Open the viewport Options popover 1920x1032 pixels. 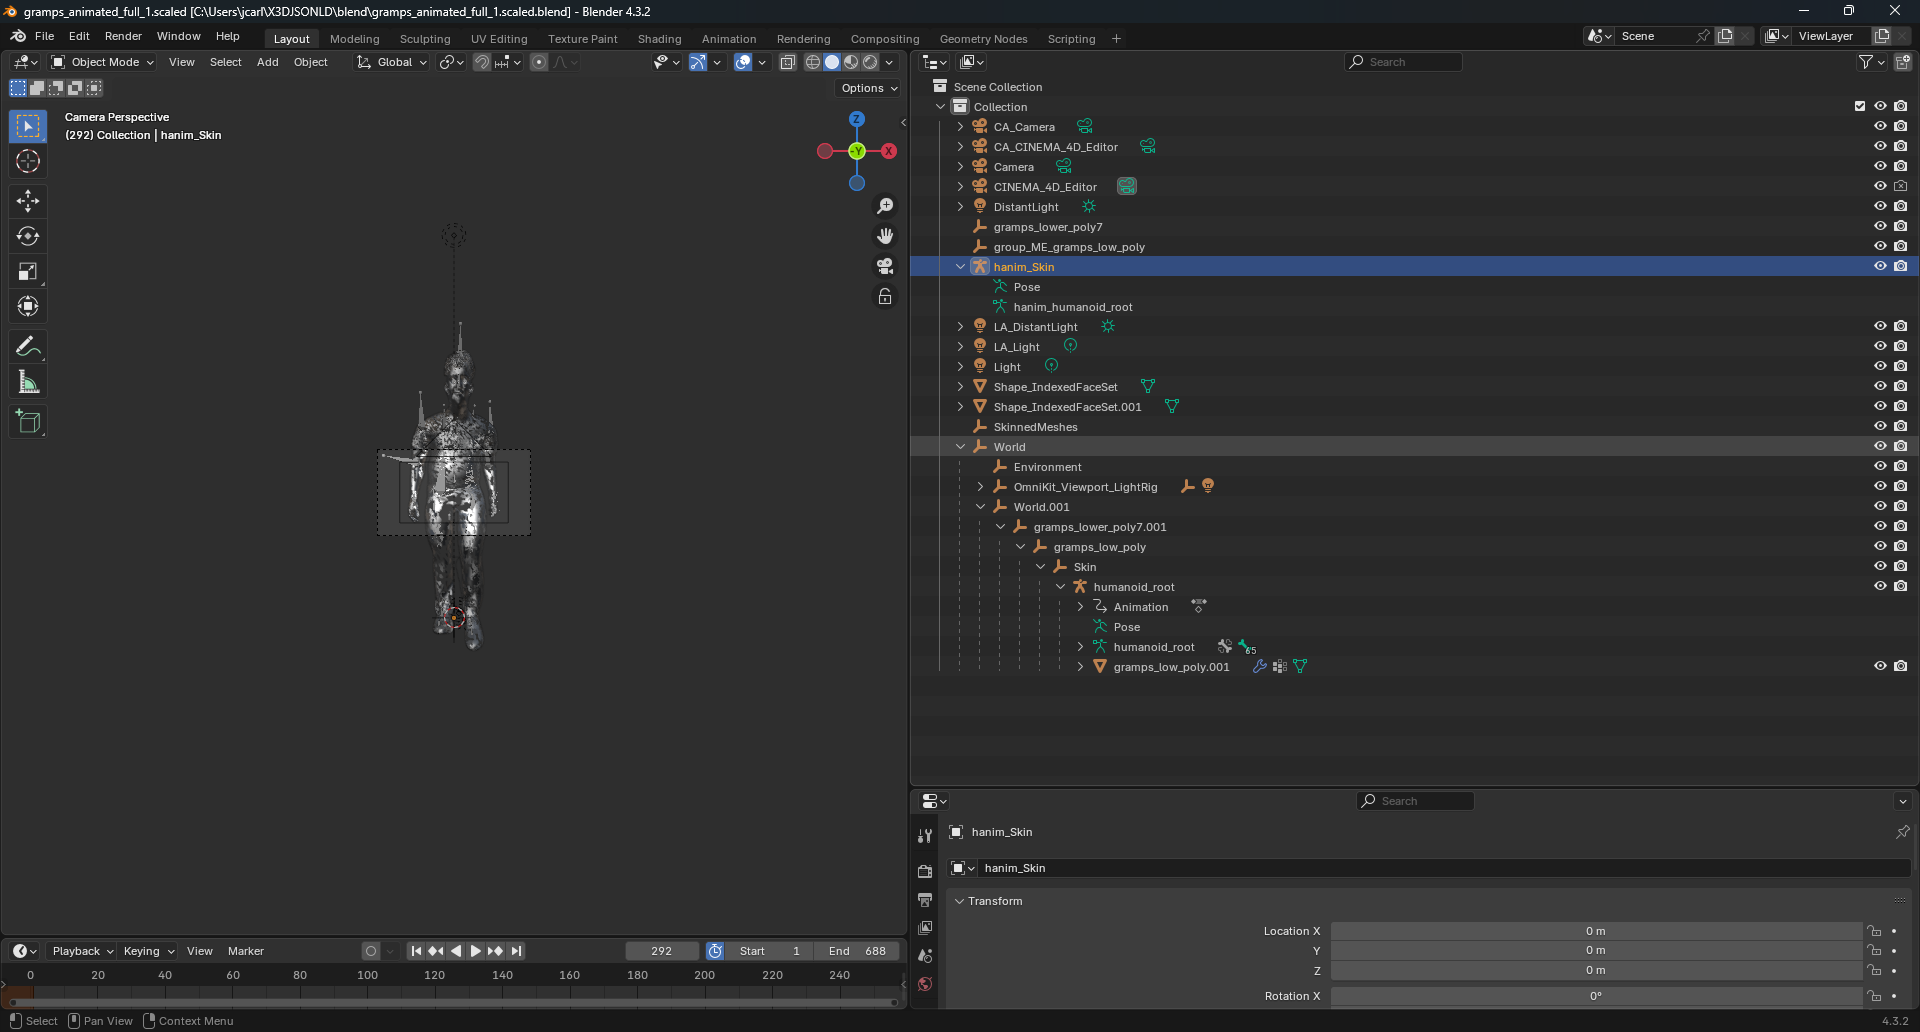868,88
